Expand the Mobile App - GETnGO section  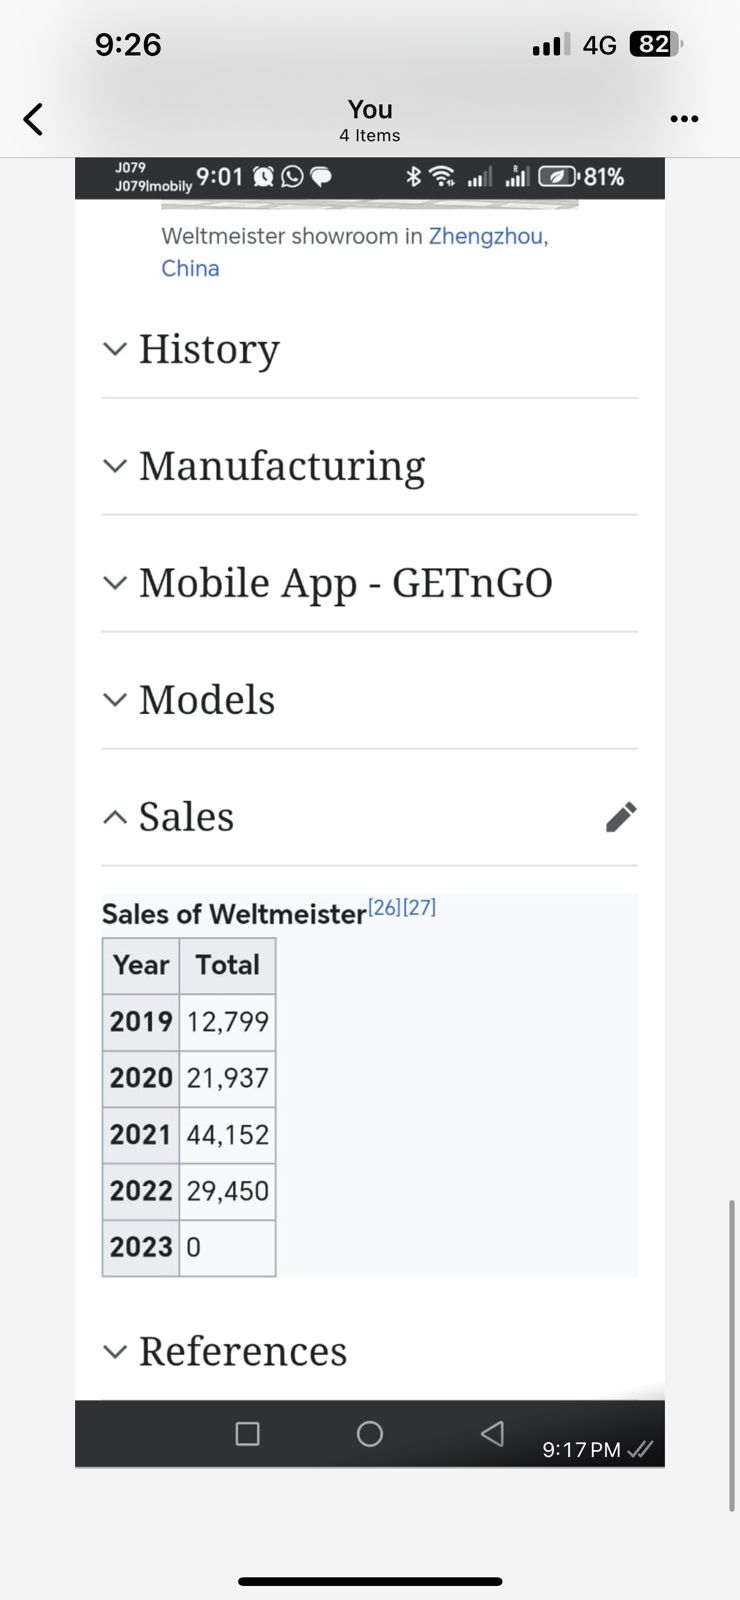(345, 583)
